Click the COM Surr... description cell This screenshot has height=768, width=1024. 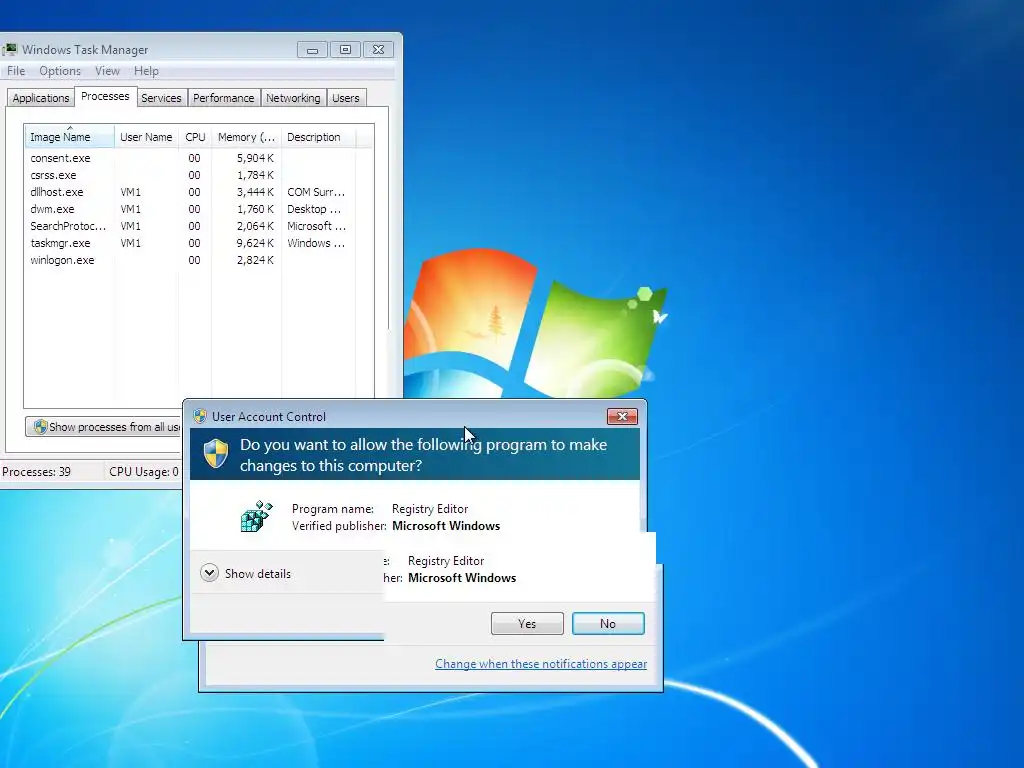[x=316, y=192]
